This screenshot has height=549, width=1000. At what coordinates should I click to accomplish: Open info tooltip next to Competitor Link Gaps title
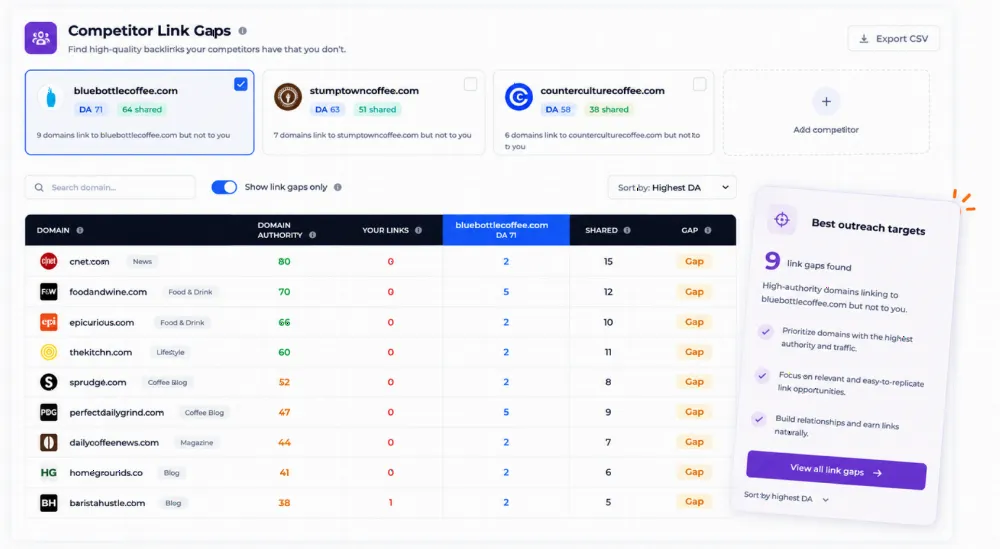coord(242,31)
